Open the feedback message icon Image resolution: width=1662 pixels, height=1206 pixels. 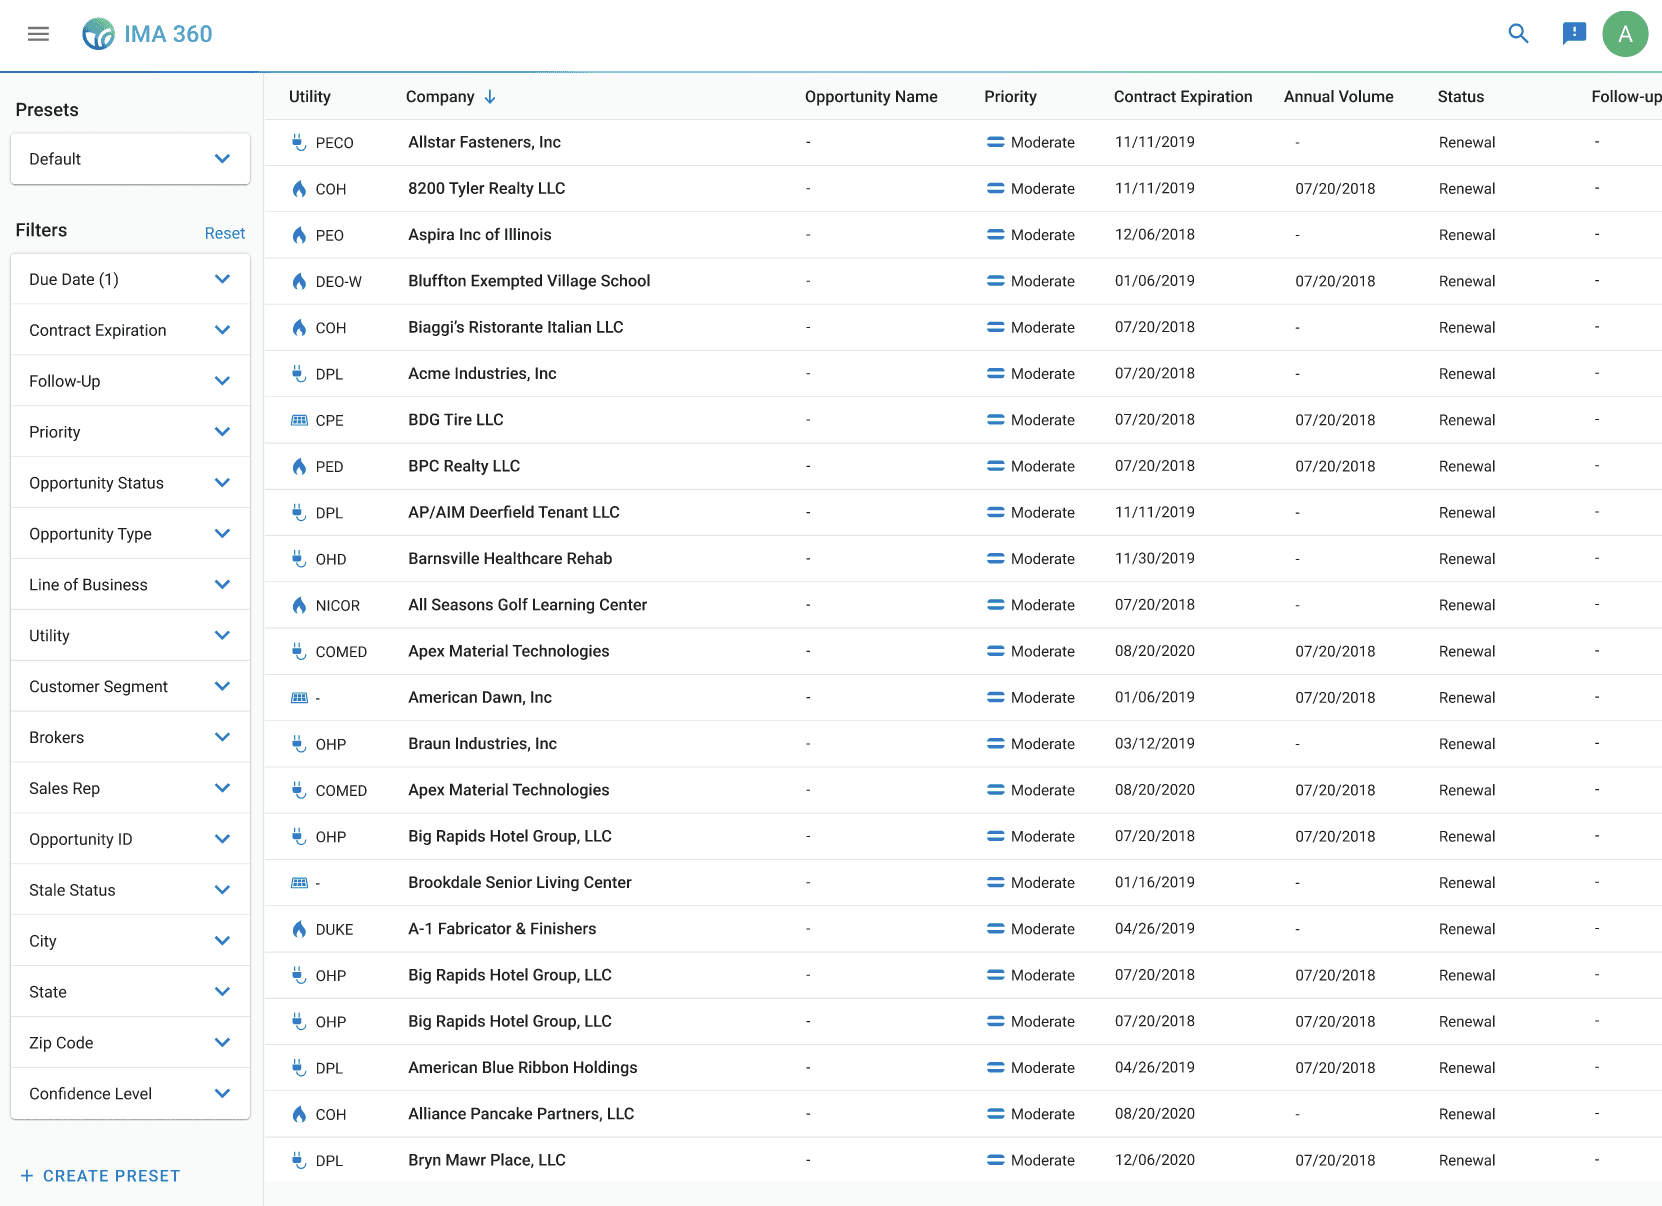tap(1574, 34)
